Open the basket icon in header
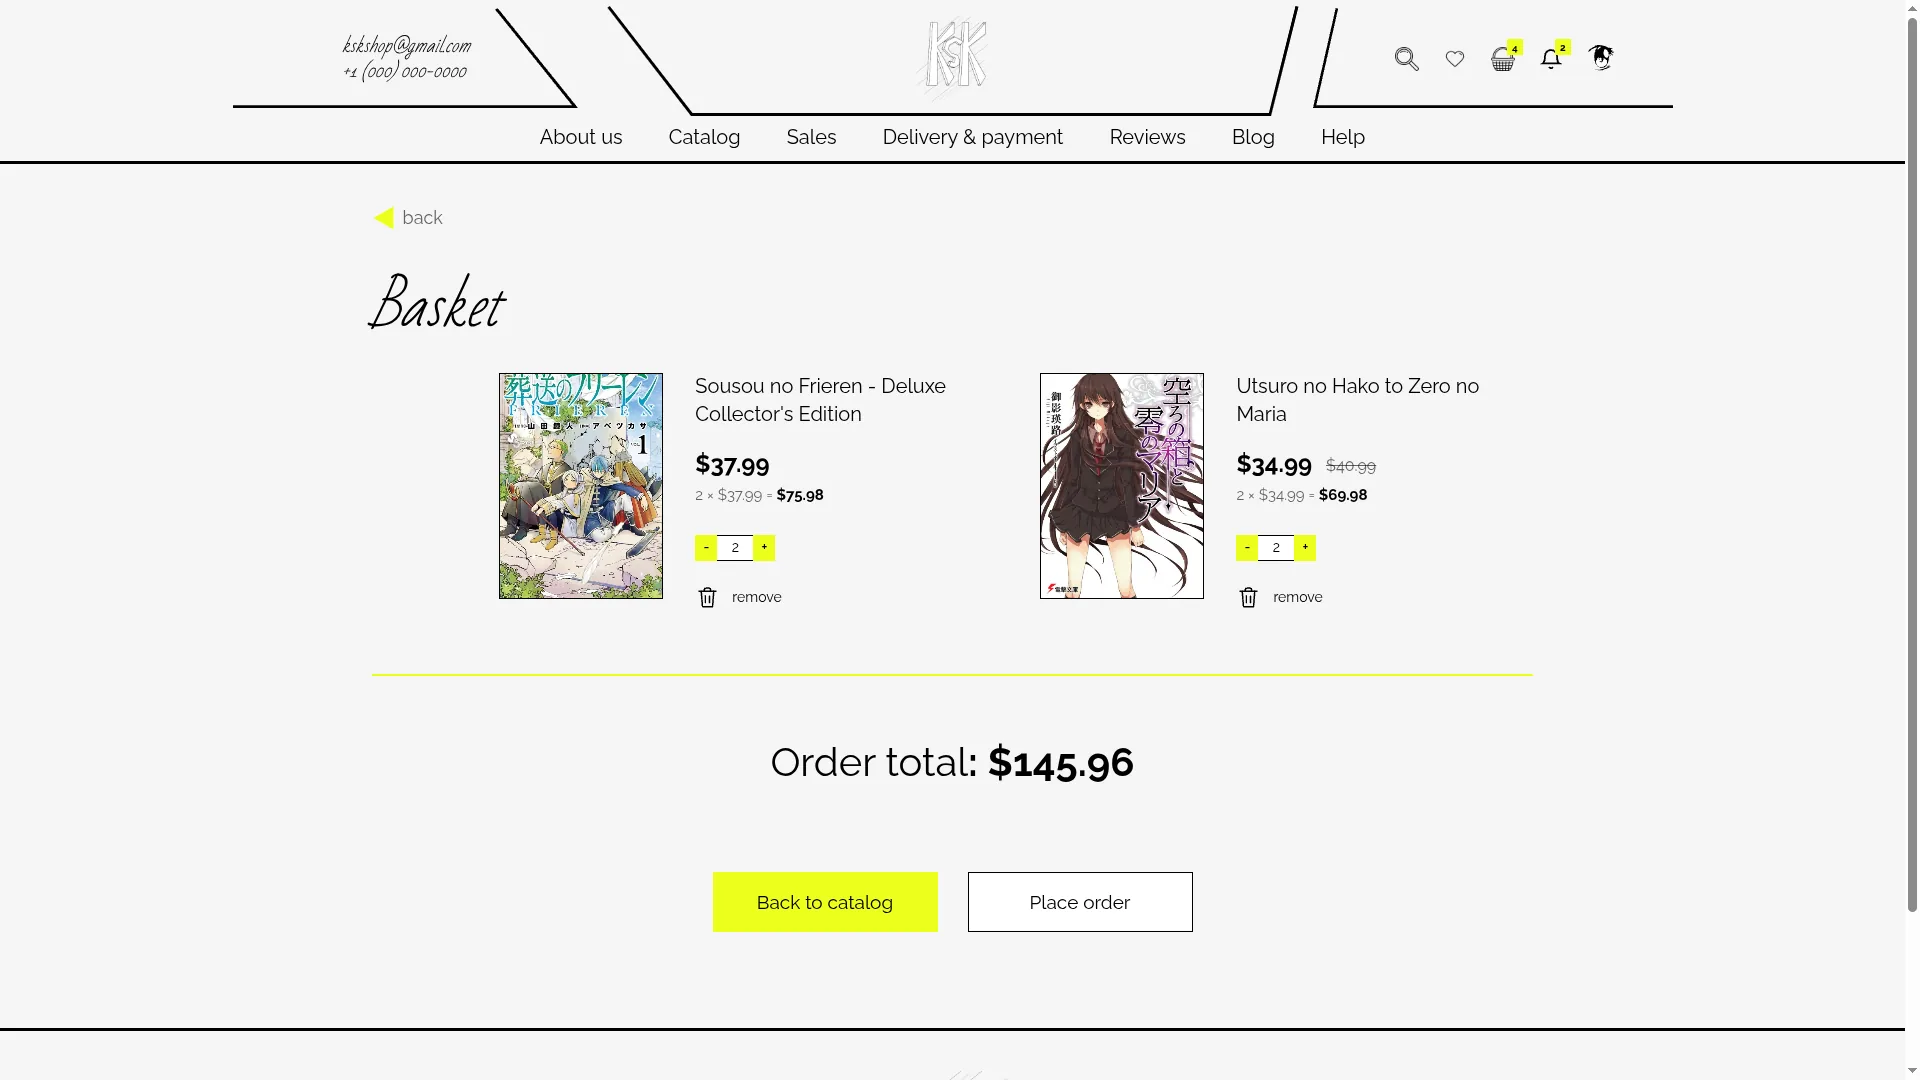Image resolution: width=1920 pixels, height=1080 pixels. point(1503,59)
